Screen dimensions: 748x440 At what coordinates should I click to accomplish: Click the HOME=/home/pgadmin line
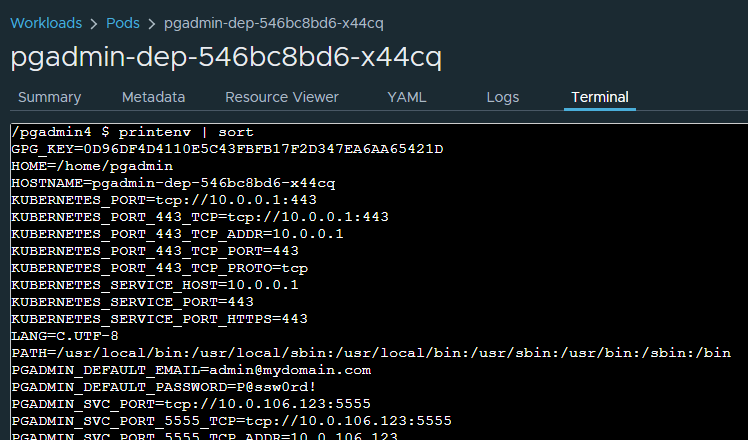pos(92,166)
